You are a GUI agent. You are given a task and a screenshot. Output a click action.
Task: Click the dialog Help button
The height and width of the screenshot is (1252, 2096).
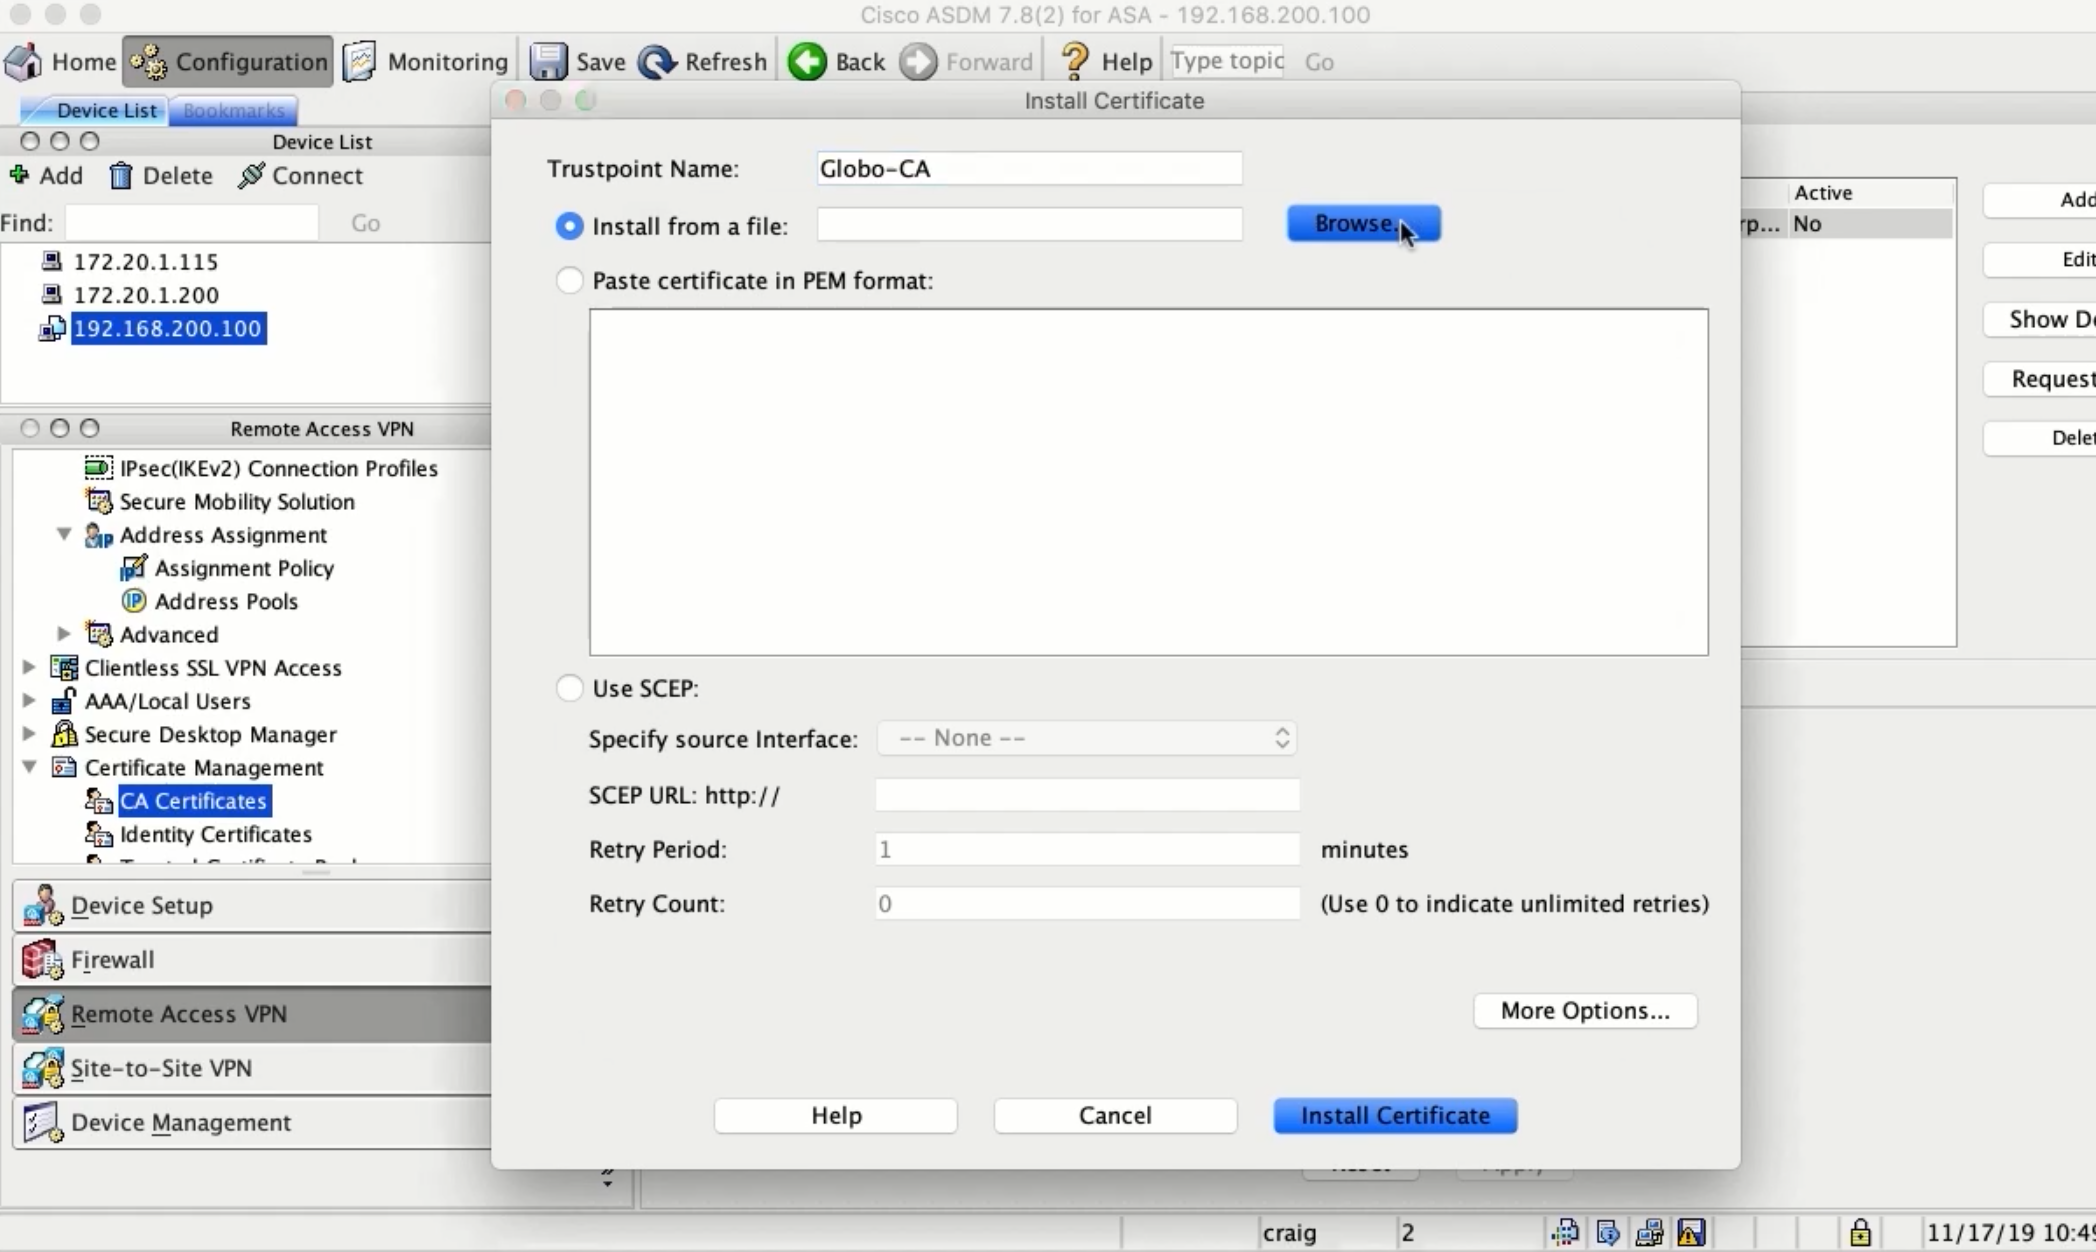click(x=836, y=1115)
